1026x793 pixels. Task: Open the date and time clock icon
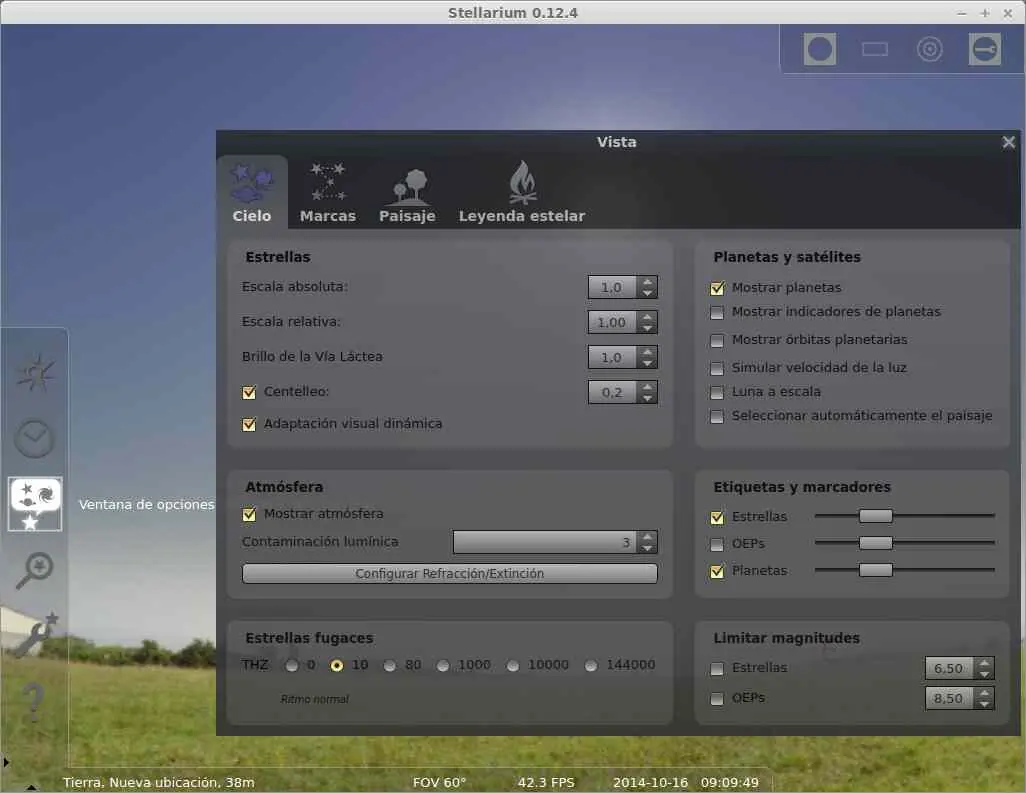pos(35,438)
